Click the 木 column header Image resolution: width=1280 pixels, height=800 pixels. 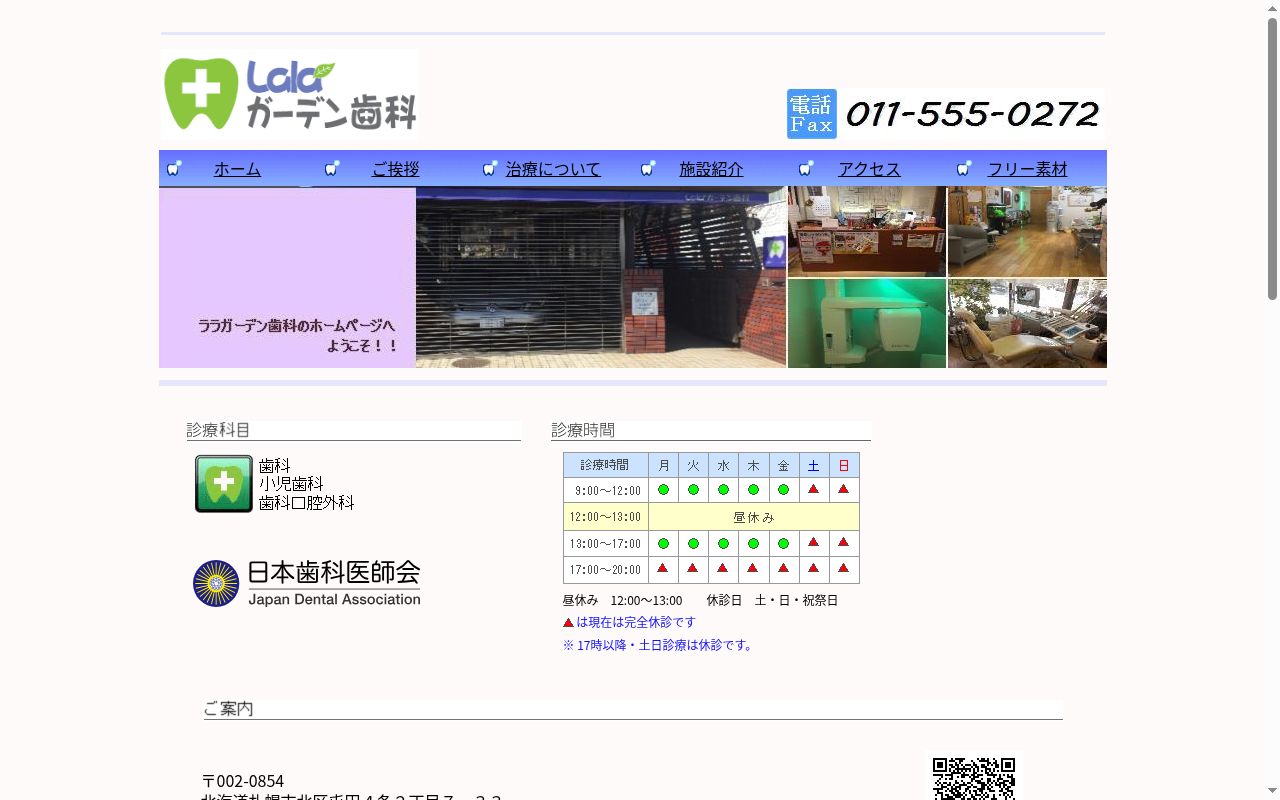coord(754,465)
